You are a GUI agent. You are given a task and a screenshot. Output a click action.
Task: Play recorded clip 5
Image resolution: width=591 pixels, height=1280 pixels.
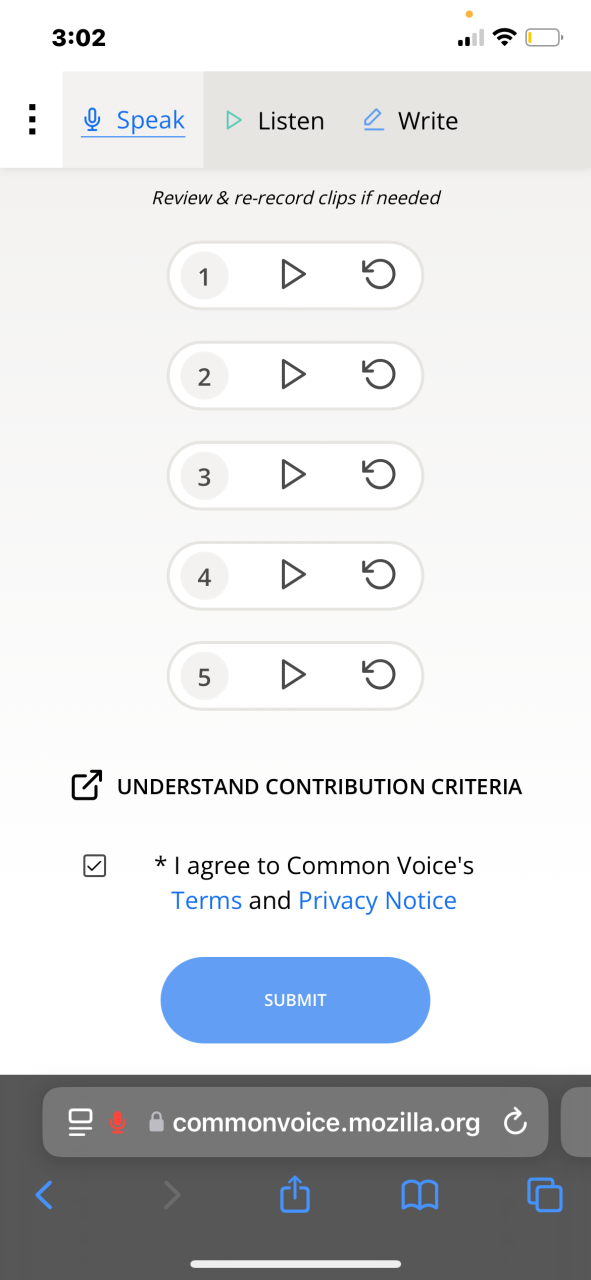[292, 674]
